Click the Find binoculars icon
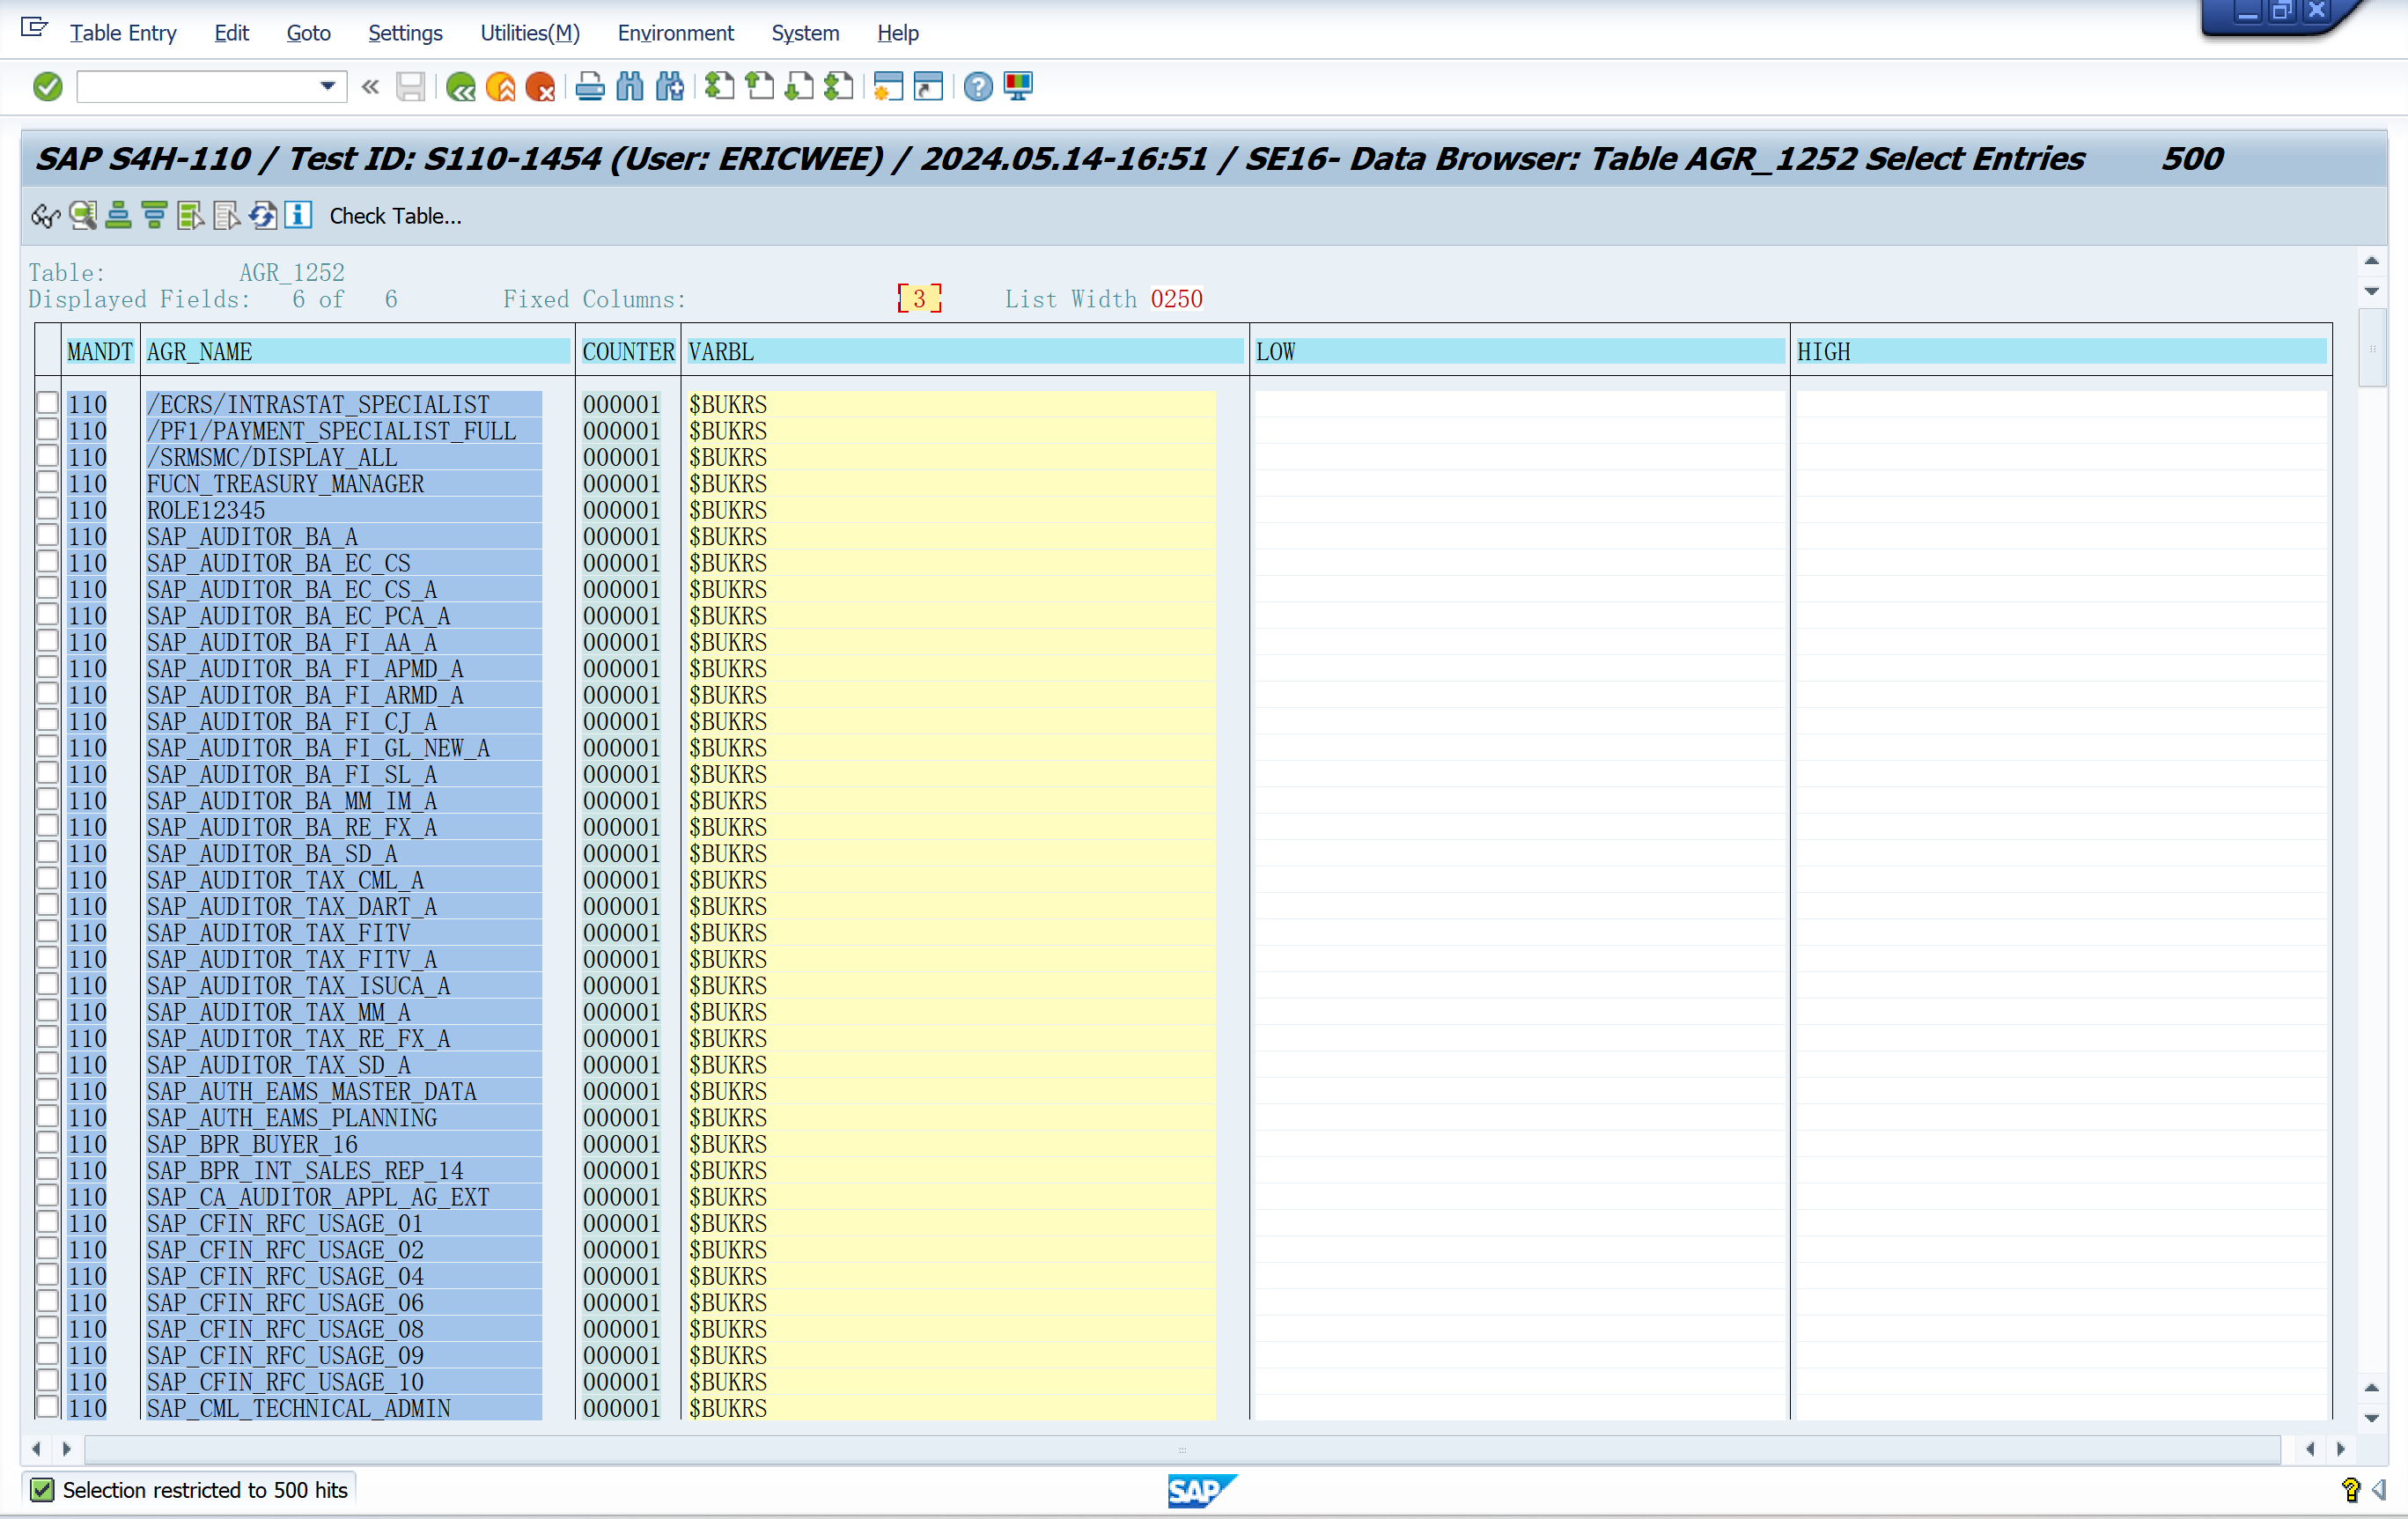Screen dimensions: 2408x1519 (x=630, y=87)
